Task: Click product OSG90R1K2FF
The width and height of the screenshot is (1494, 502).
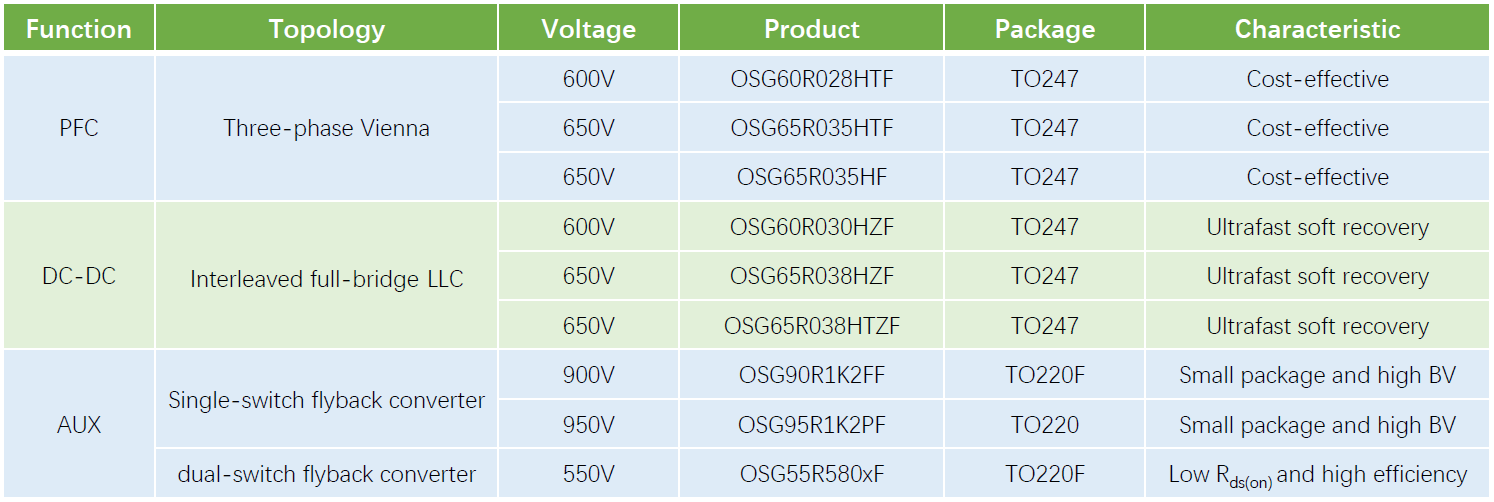Action: click(x=811, y=376)
